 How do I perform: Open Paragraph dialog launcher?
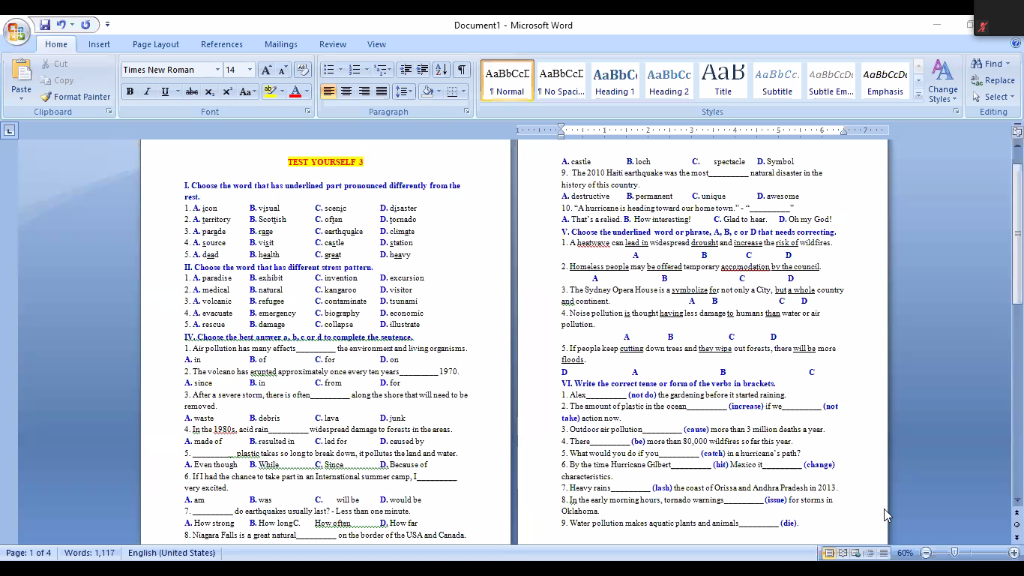tap(466, 112)
